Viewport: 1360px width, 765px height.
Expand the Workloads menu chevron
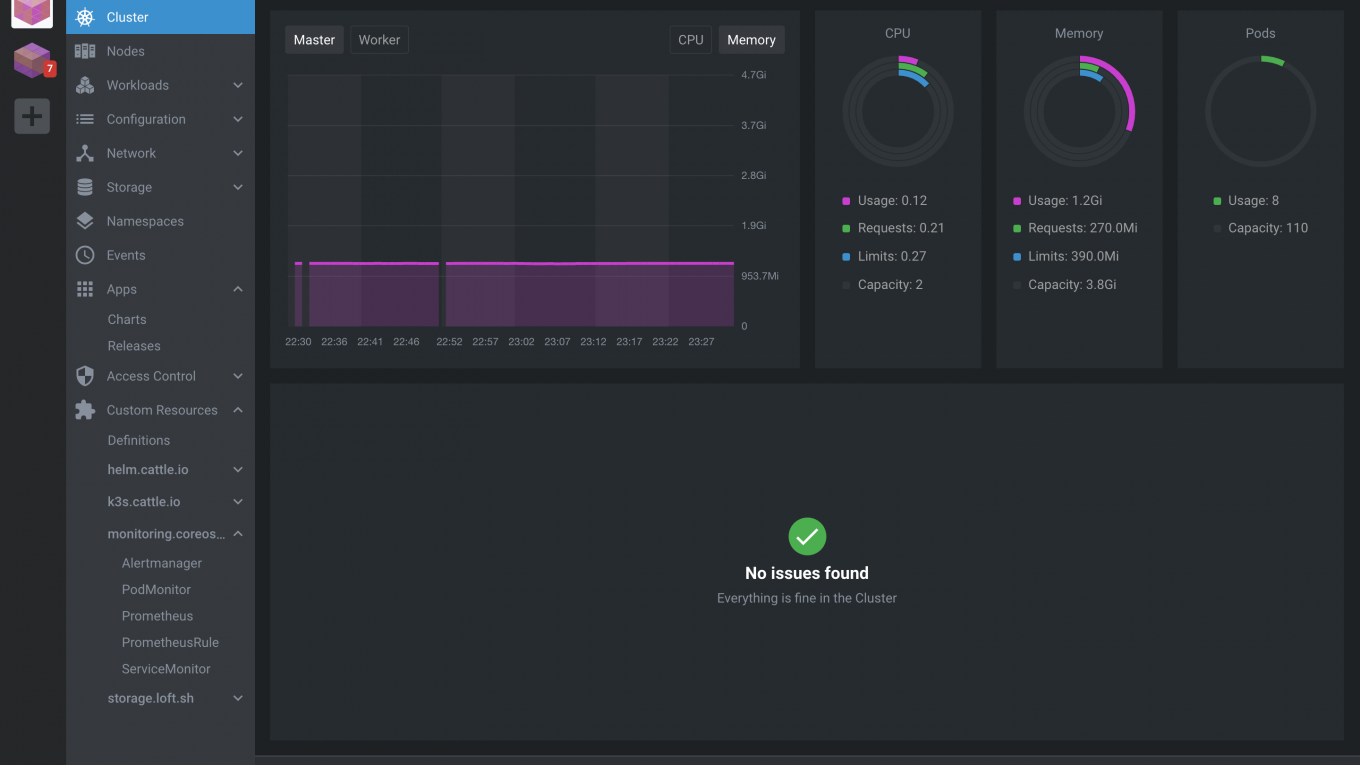[x=238, y=85]
